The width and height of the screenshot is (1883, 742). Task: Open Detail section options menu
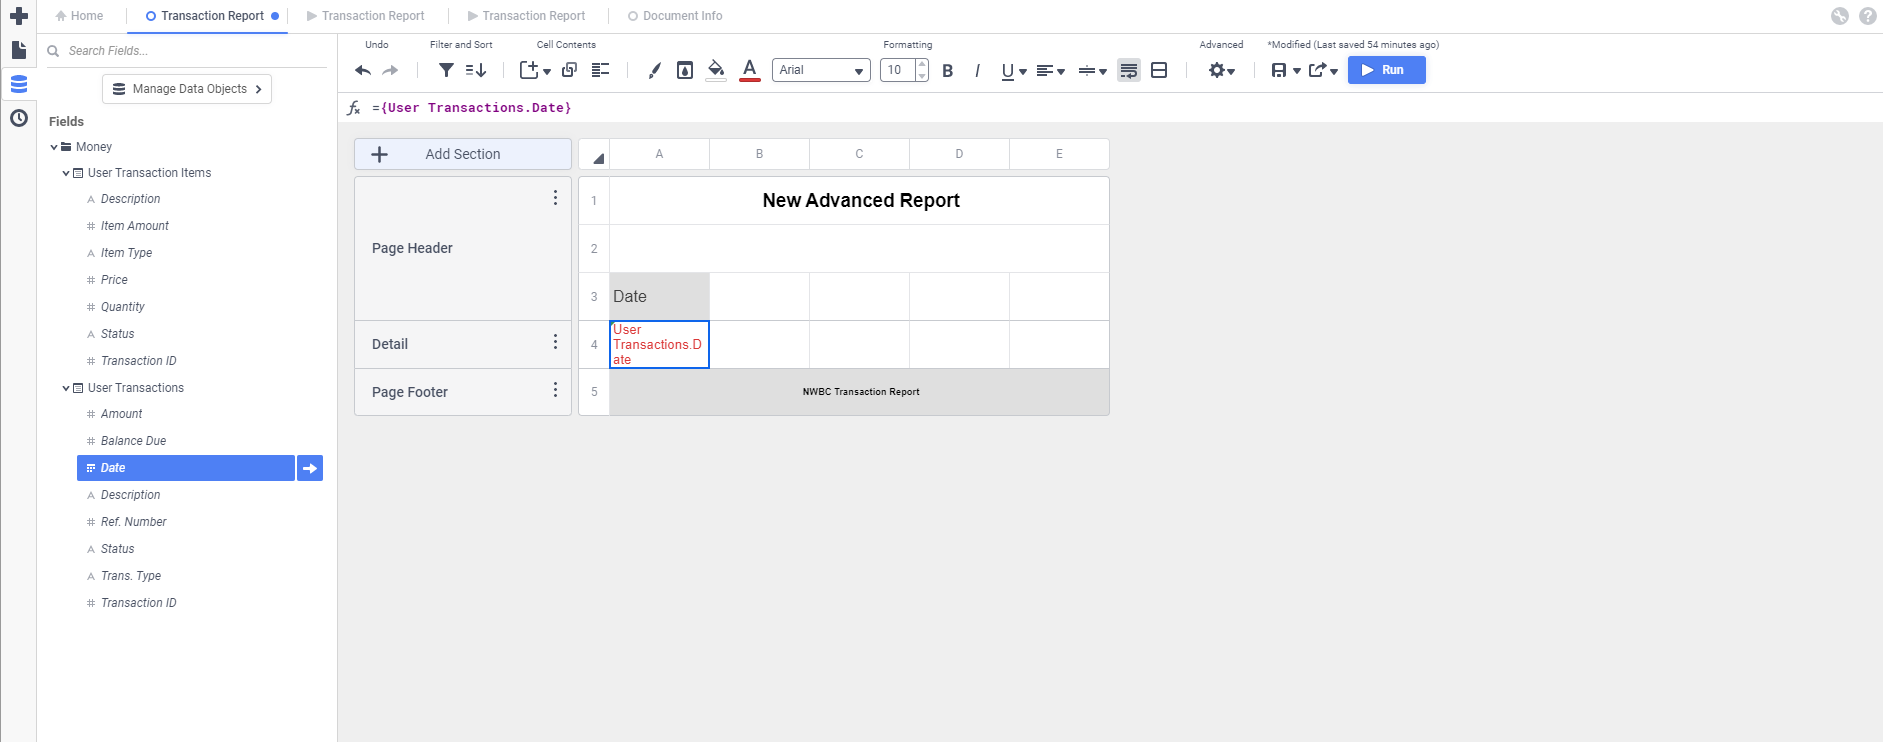point(555,342)
